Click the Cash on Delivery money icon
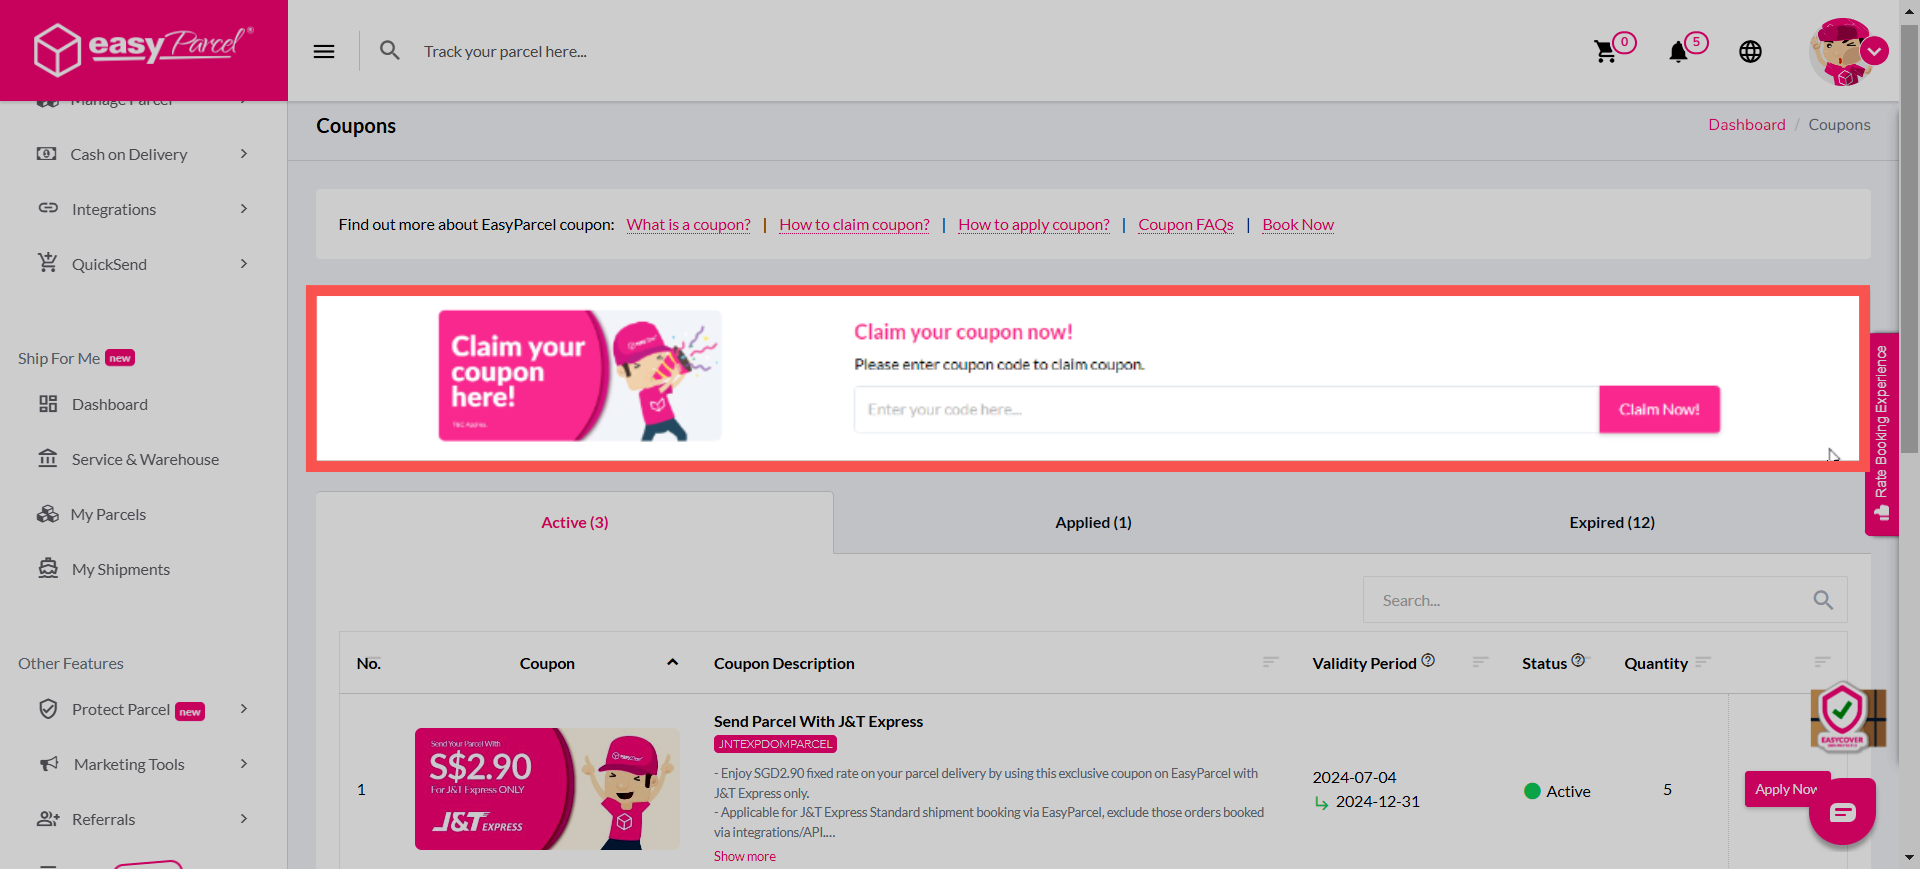This screenshot has height=869, width=1920. click(x=47, y=154)
